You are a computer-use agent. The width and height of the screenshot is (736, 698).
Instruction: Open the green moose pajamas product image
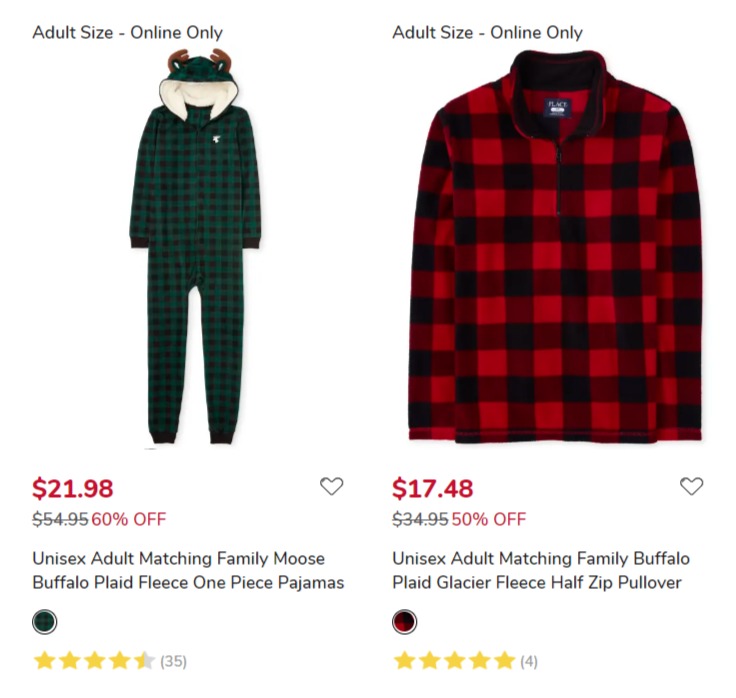(195, 247)
